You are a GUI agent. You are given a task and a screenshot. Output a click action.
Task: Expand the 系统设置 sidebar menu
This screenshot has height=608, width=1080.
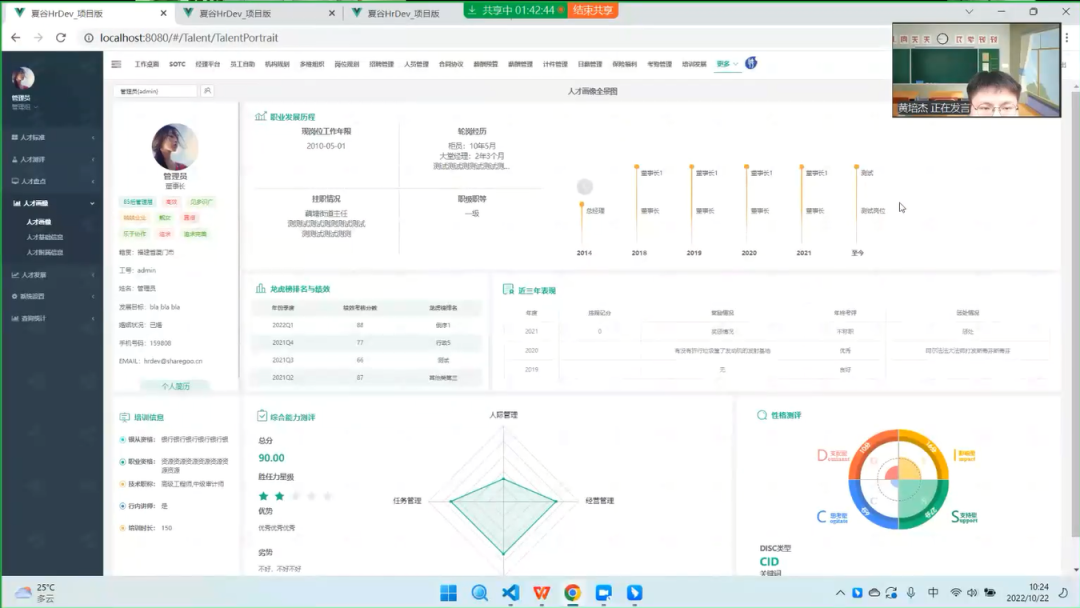pos(52,297)
